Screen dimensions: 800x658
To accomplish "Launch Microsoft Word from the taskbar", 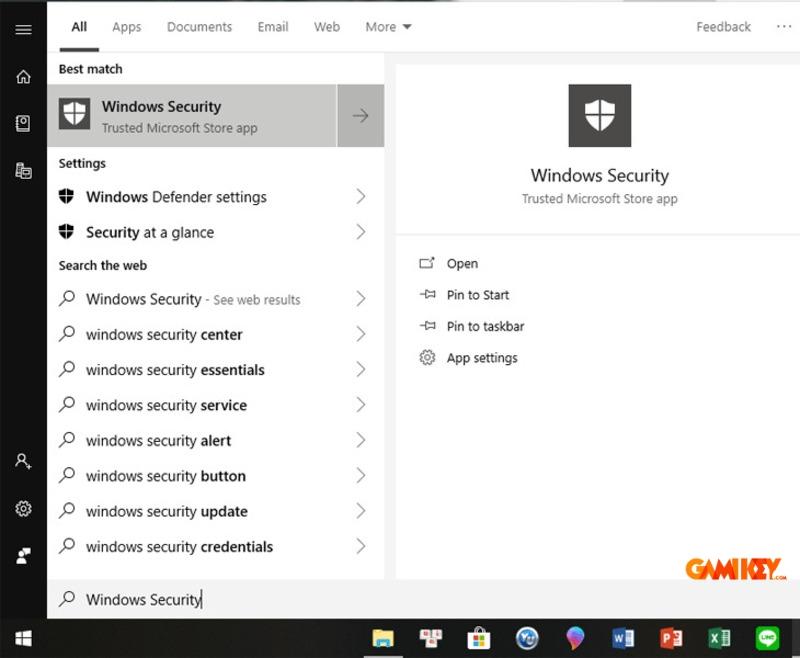I will coord(623,637).
